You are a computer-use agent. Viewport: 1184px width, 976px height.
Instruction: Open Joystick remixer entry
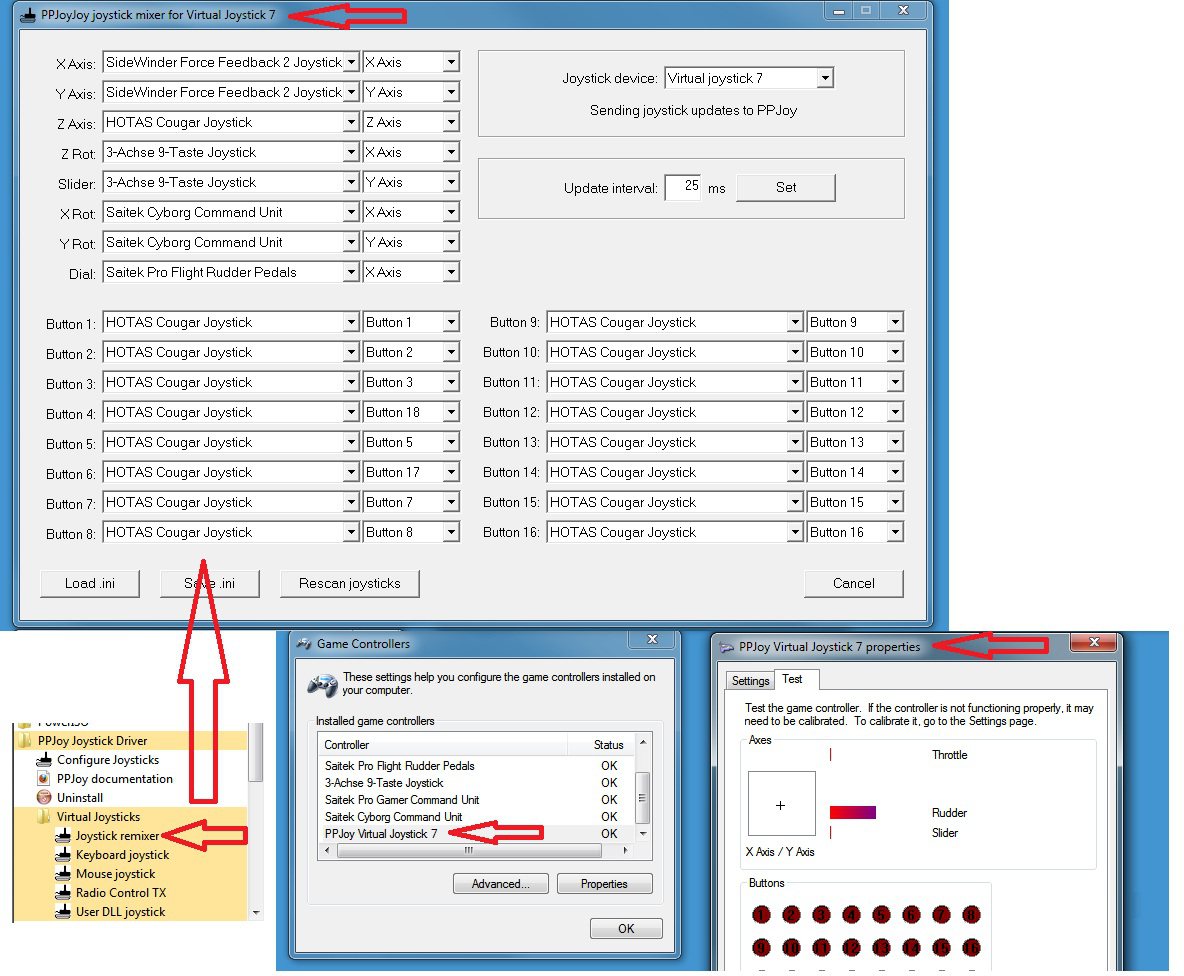click(117, 836)
